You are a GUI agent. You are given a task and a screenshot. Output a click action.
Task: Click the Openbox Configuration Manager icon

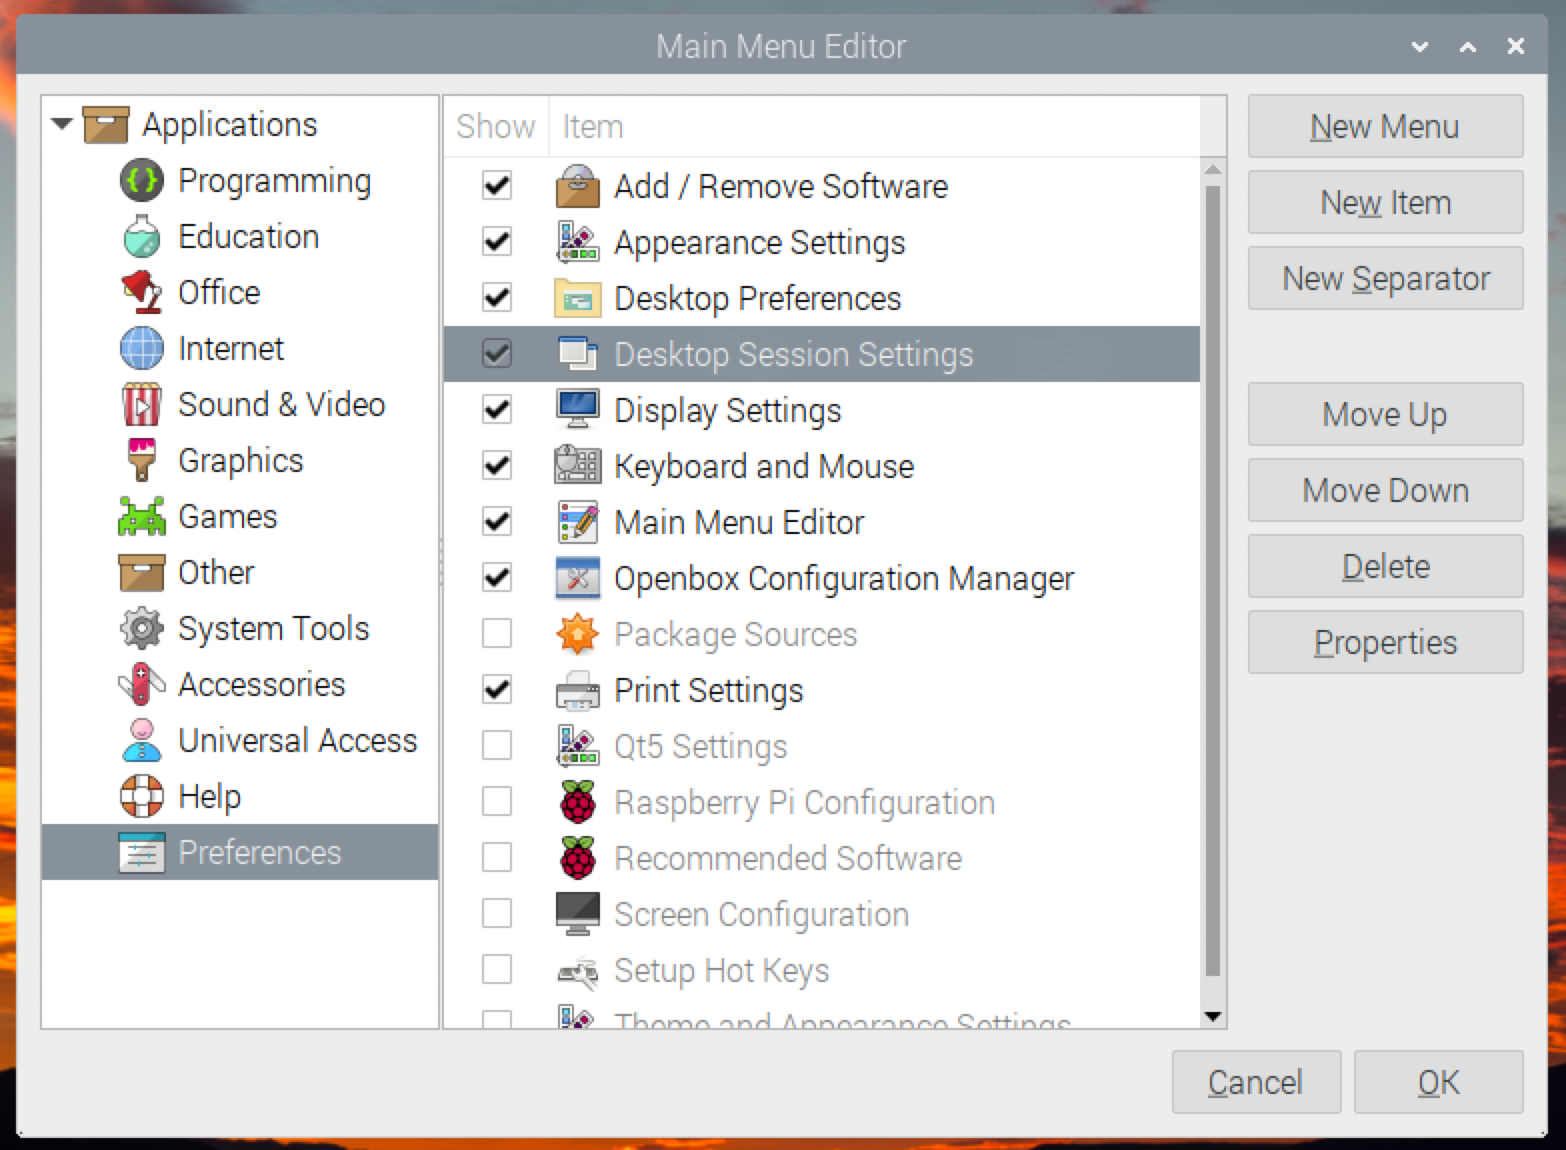[x=577, y=577]
